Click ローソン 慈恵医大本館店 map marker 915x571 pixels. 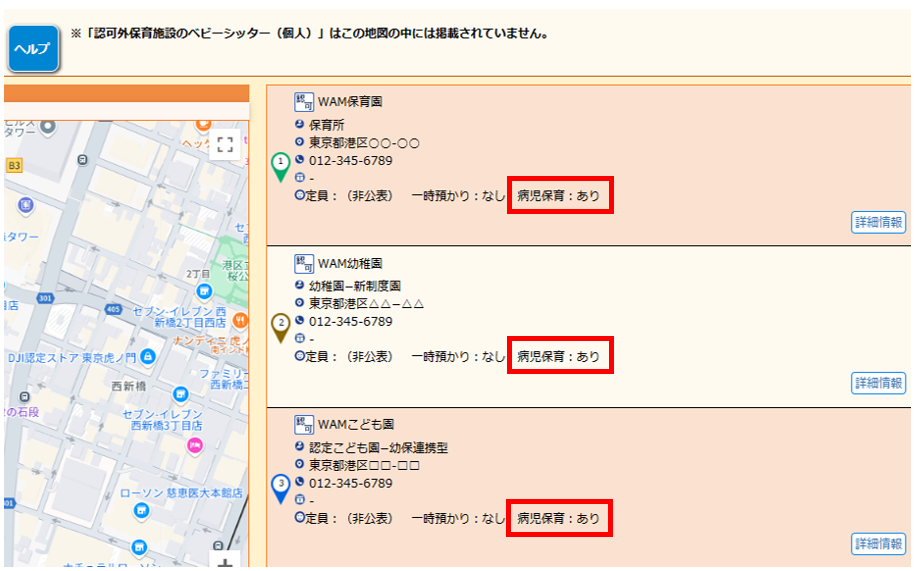tap(142, 511)
